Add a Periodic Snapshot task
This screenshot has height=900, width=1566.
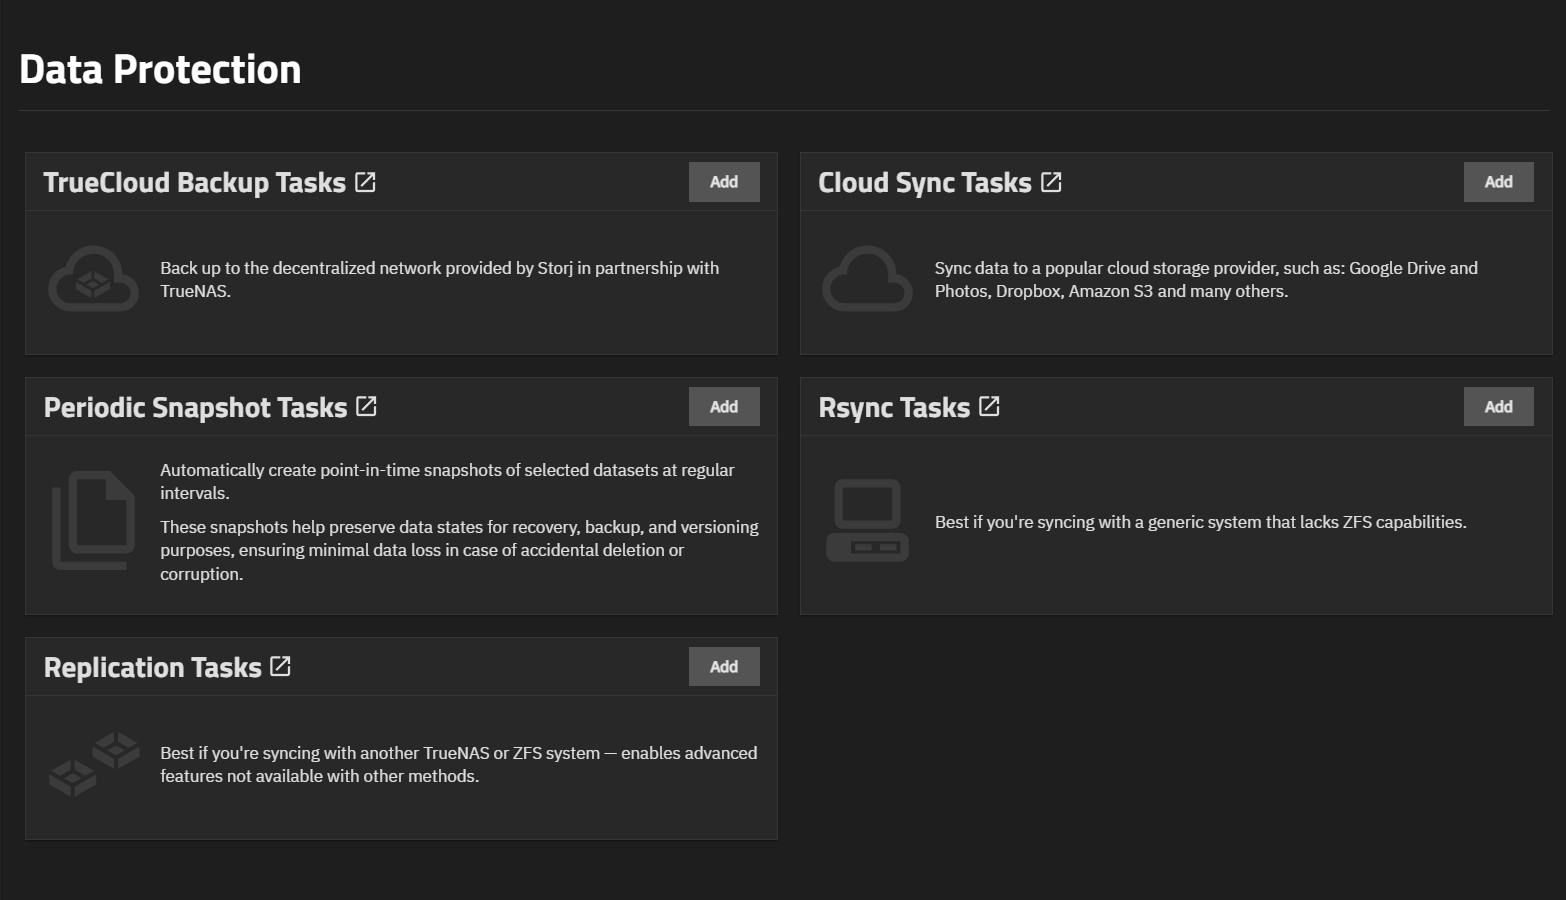[x=724, y=407]
